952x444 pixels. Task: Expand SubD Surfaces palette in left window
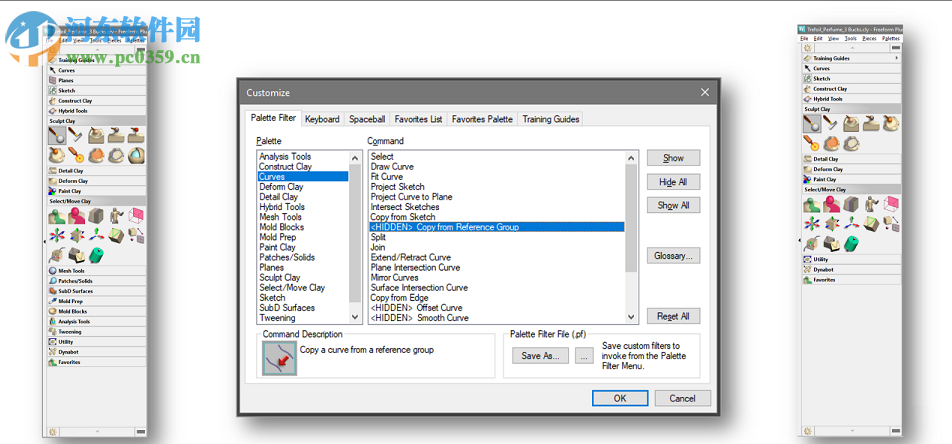coord(97,291)
